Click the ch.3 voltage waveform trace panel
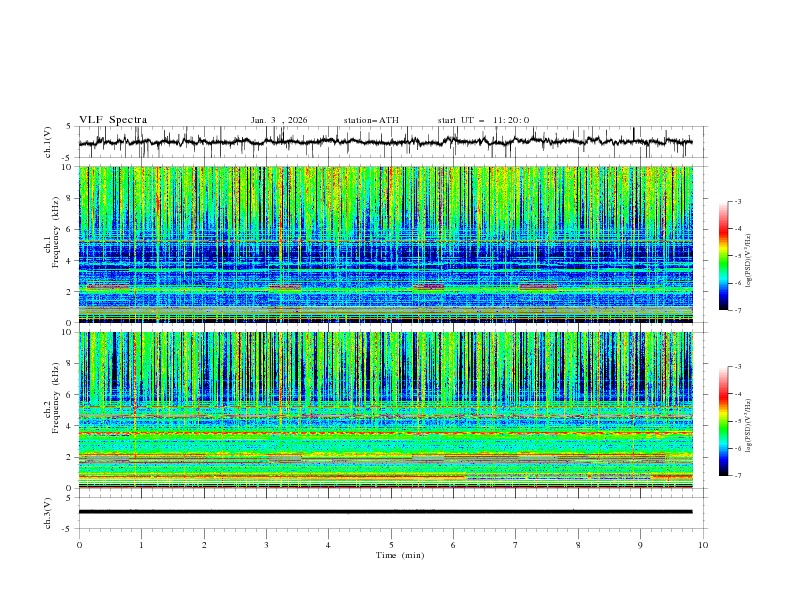The height and width of the screenshot is (612, 792). [392, 513]
